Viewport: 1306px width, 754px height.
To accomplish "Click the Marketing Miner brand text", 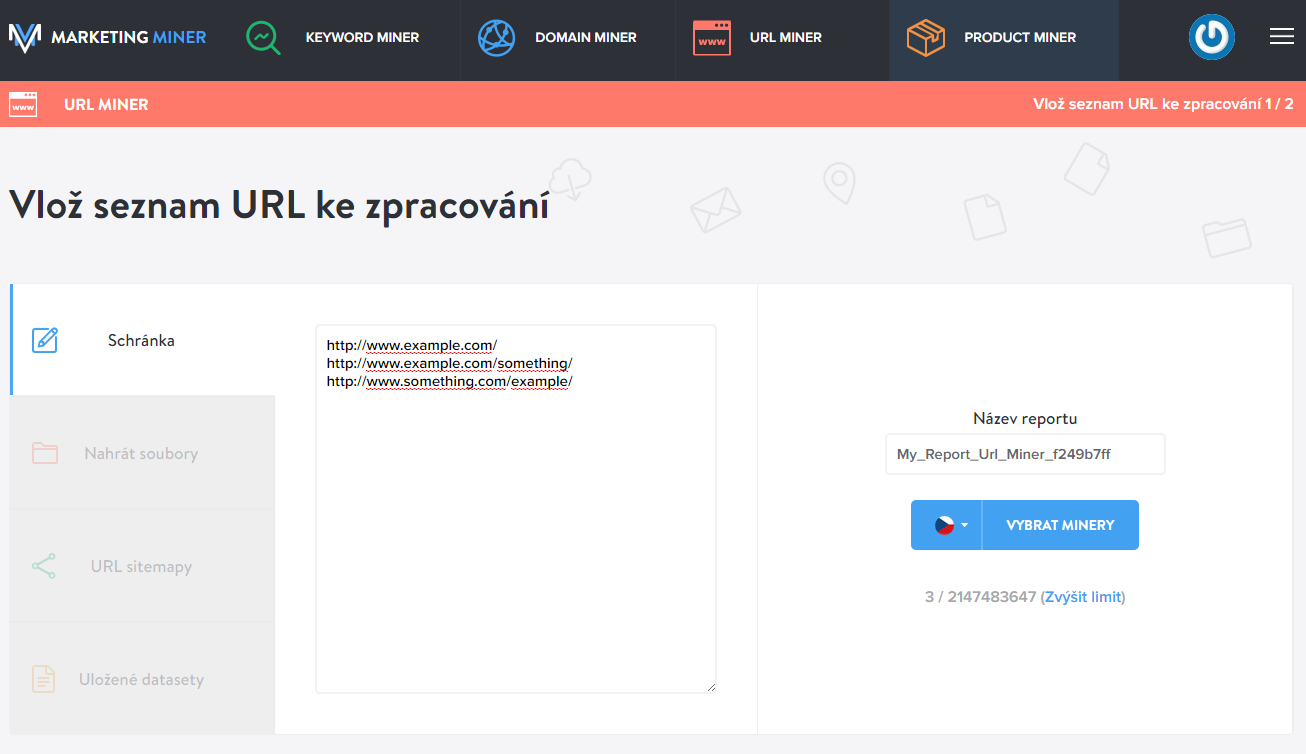I will tap(128, 38).
